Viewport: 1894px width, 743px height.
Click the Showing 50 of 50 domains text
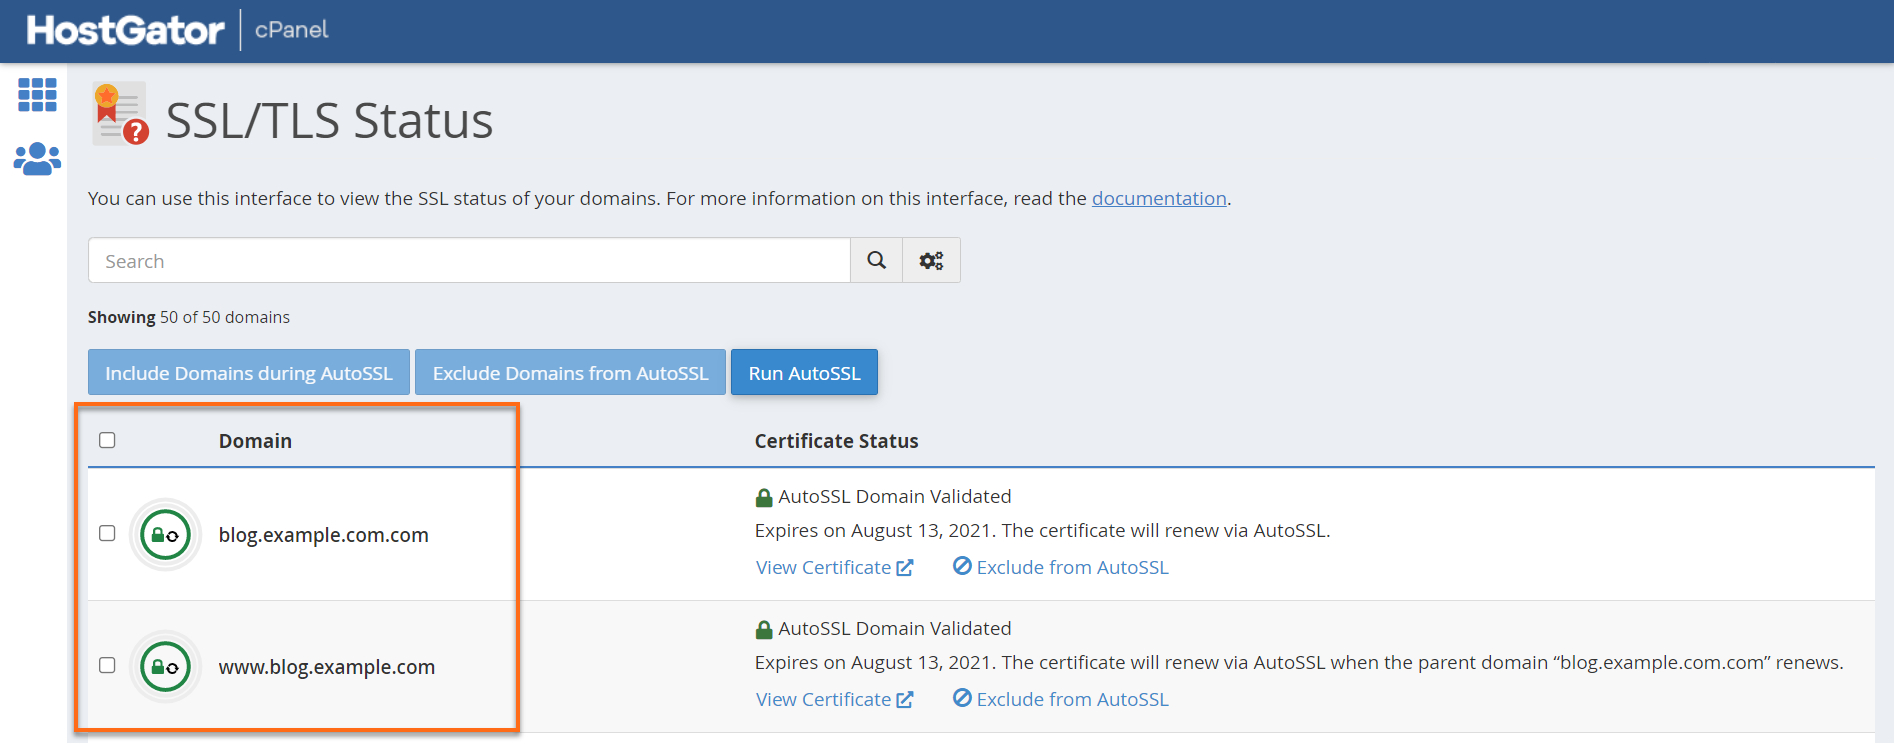(x=189, y=317)
